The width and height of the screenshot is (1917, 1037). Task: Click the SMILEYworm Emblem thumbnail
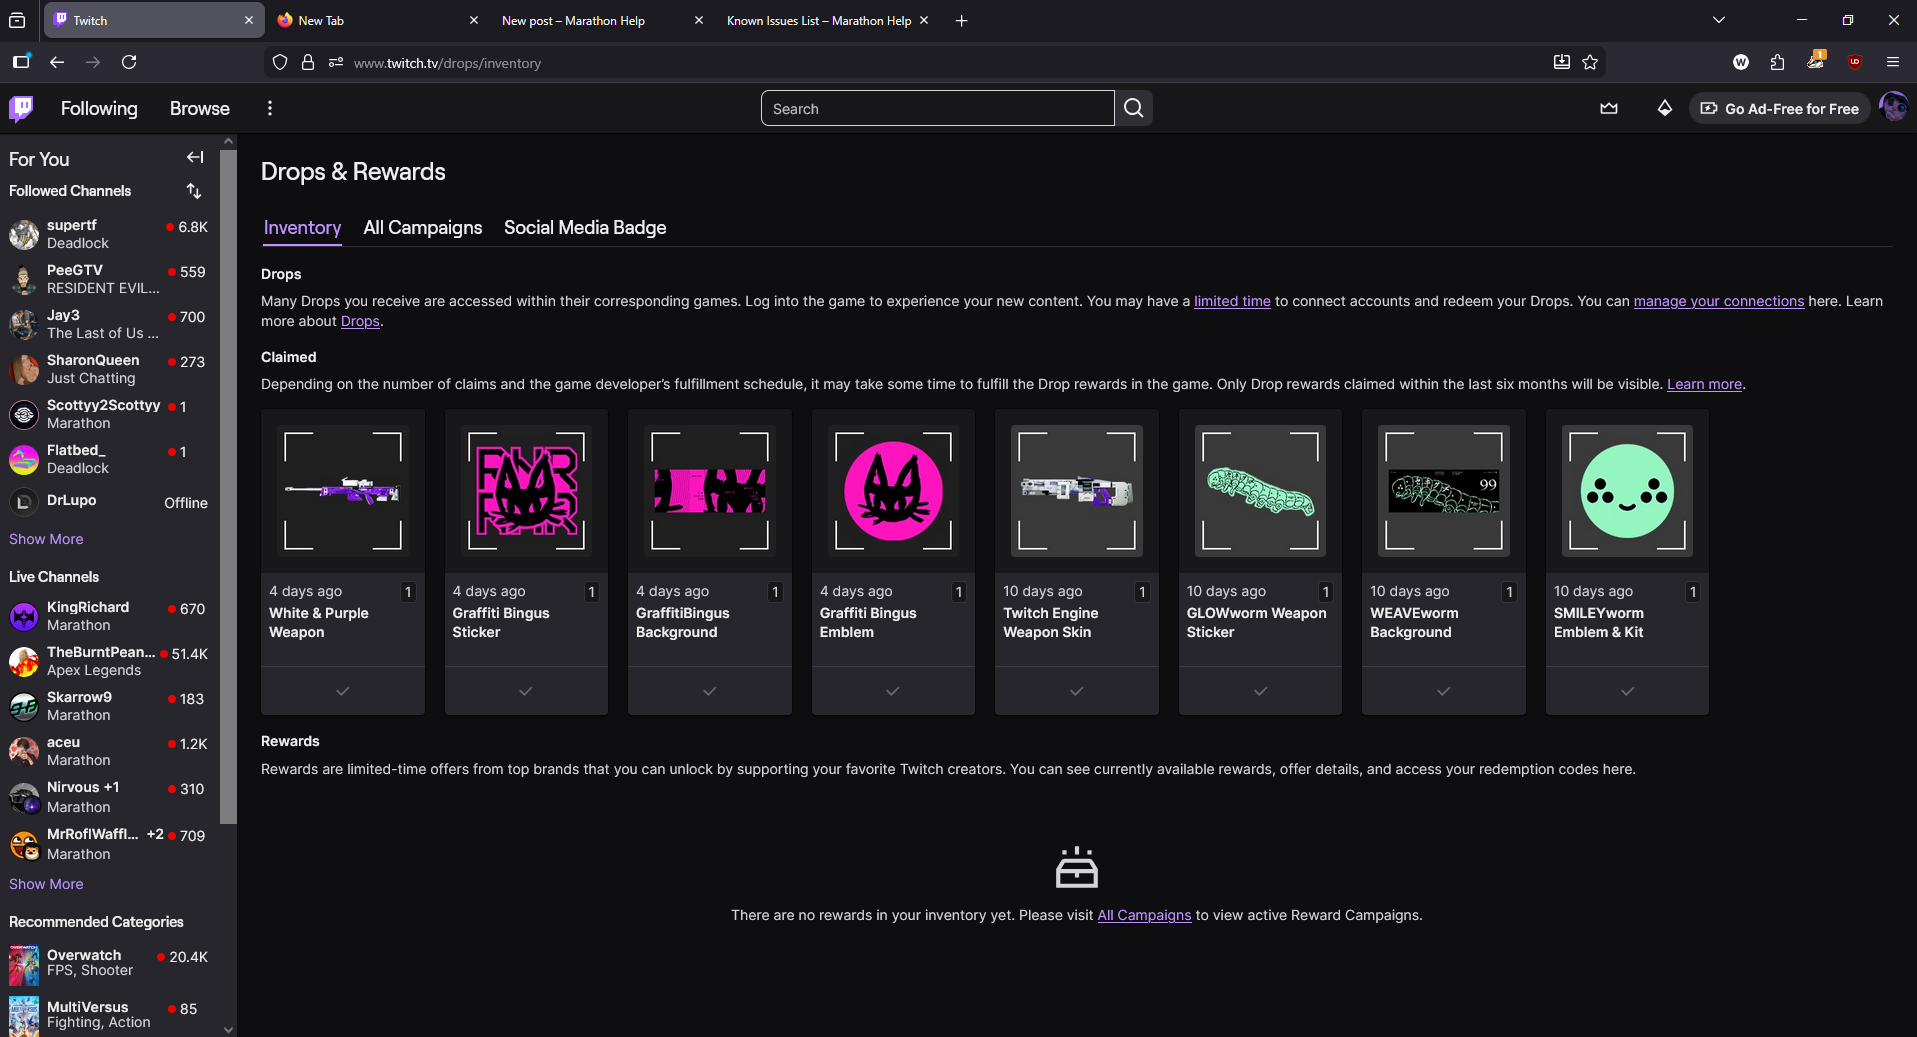pos(1626,491)
